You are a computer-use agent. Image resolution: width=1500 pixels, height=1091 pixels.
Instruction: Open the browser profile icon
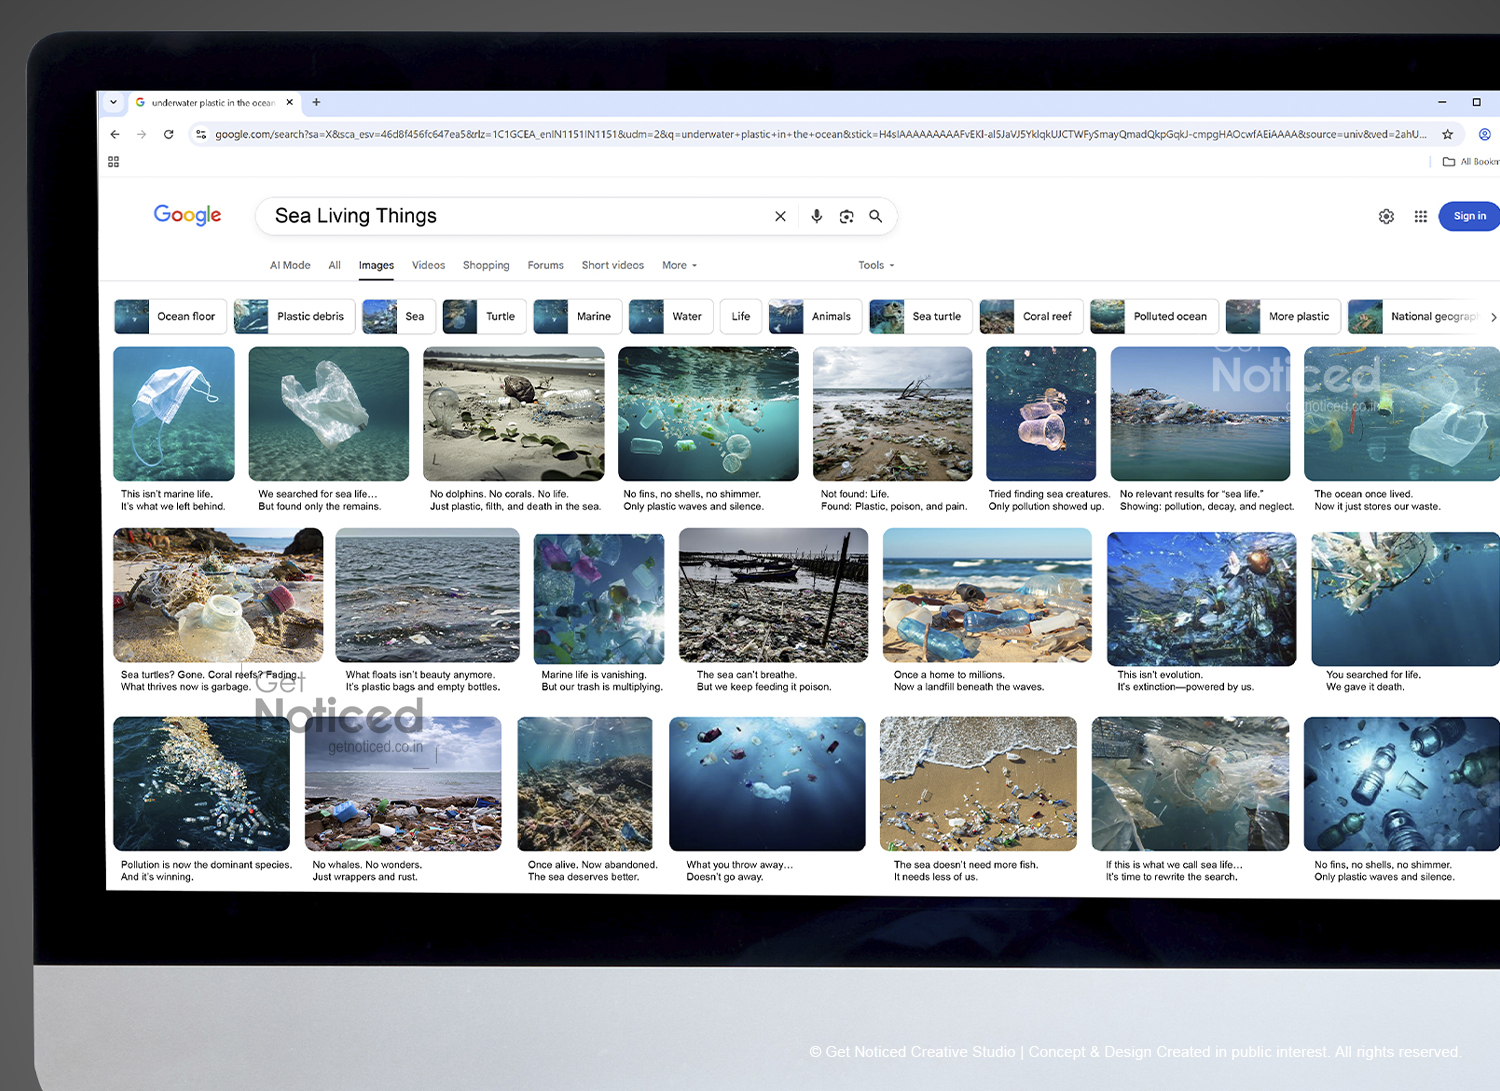coord(1484,133)
